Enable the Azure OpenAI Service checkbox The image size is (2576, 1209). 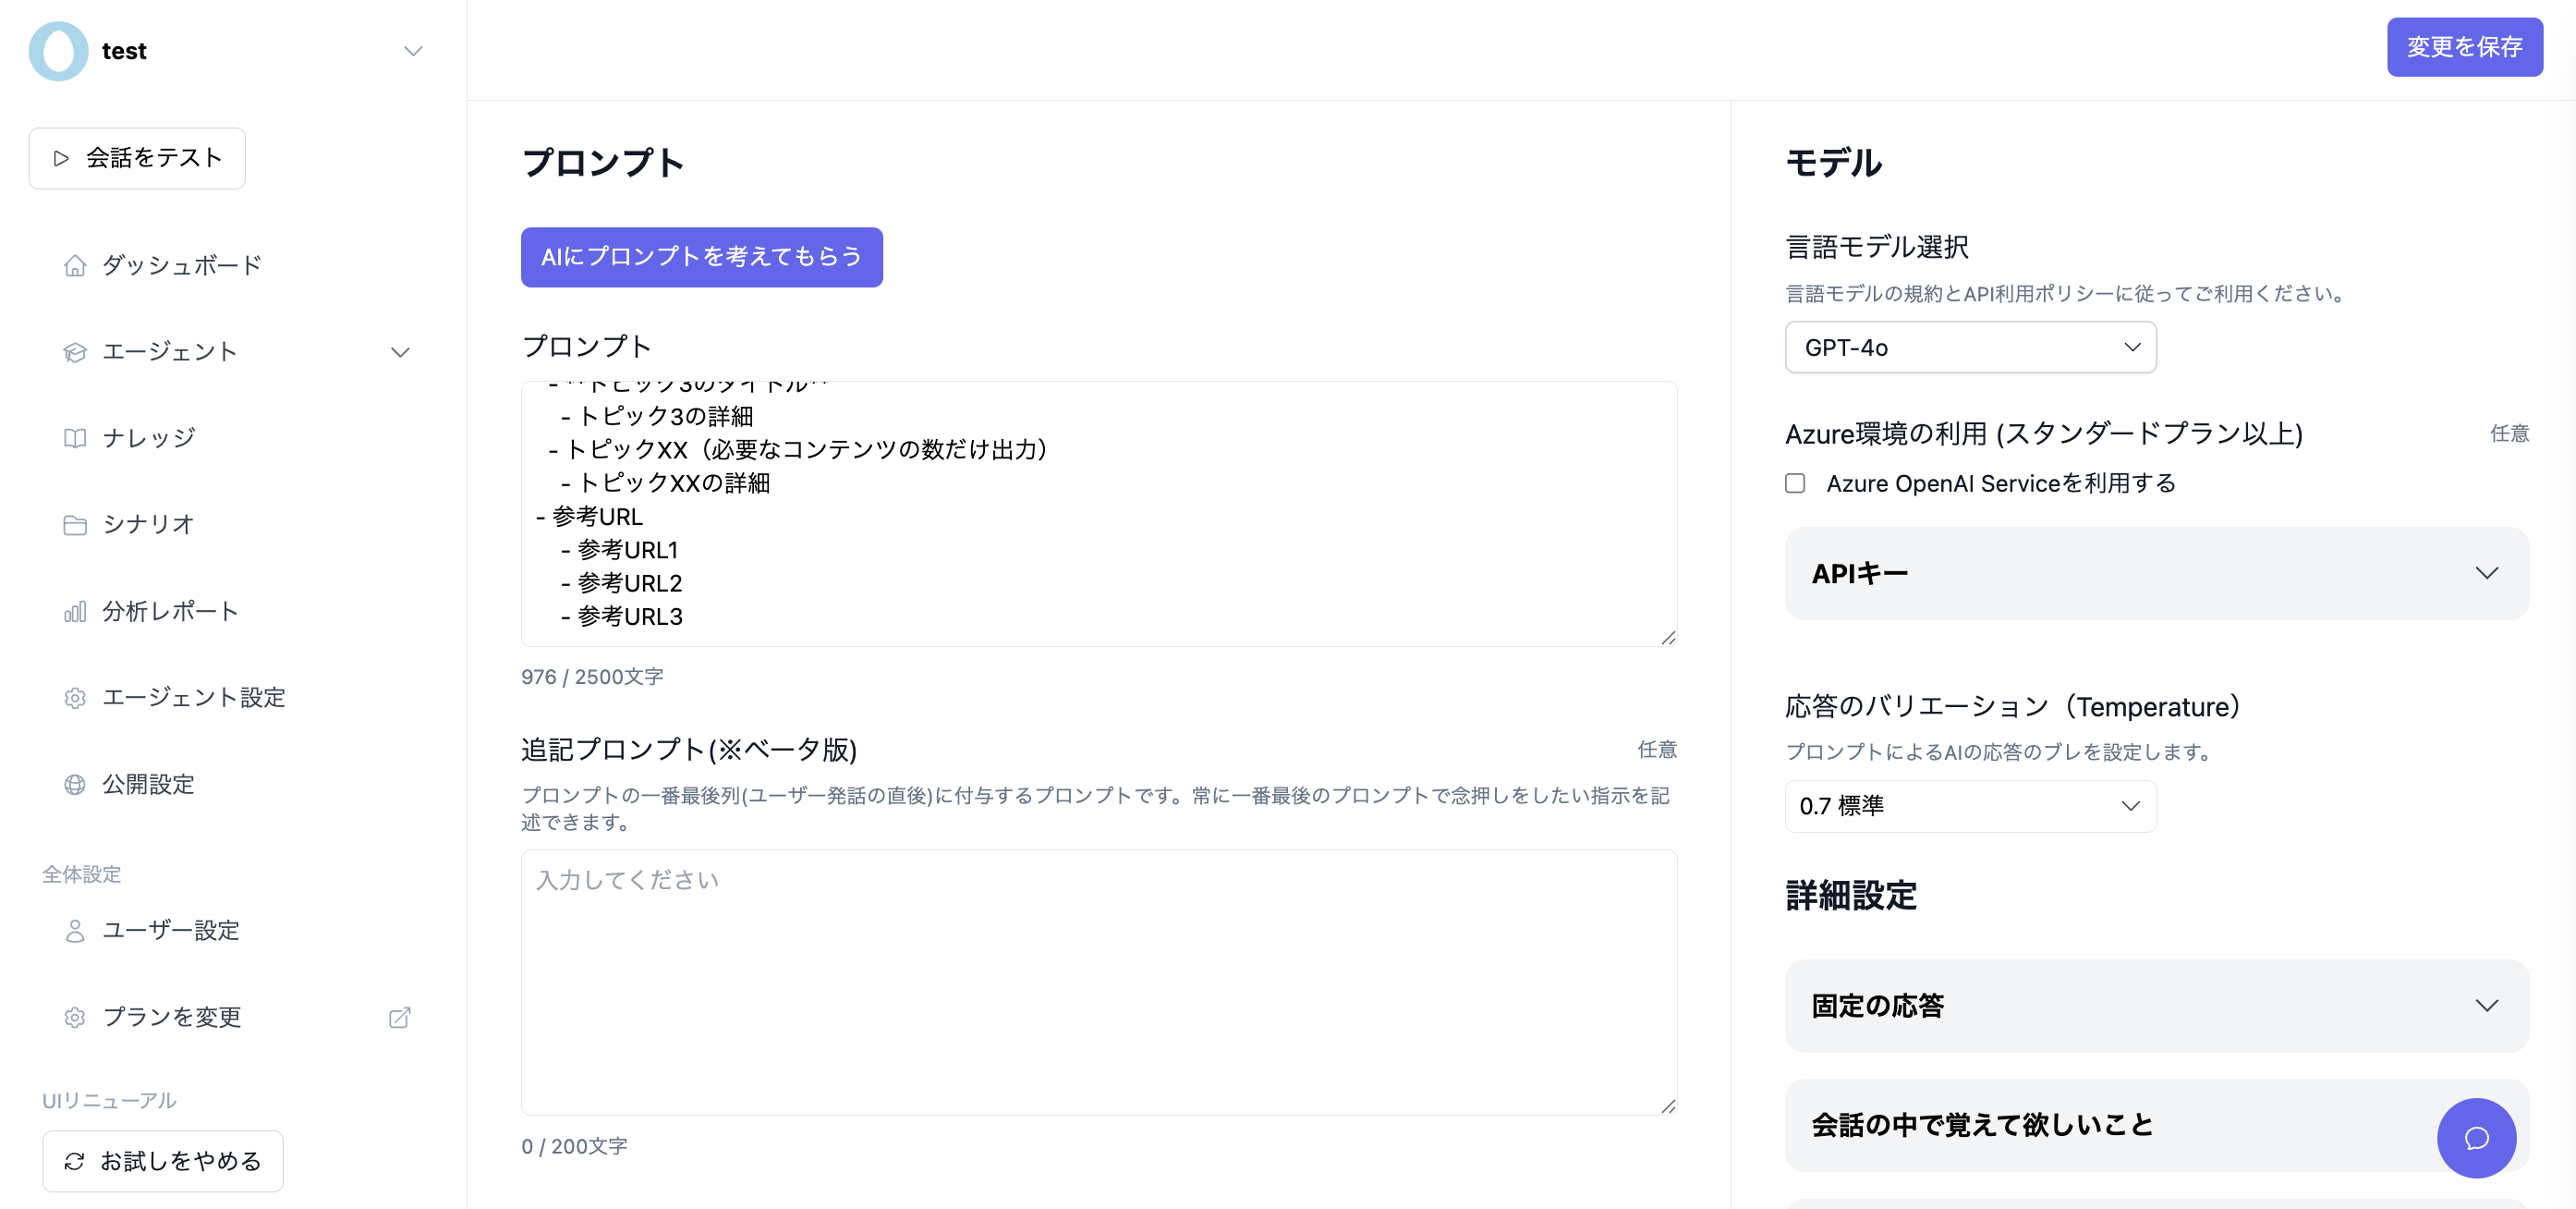1795,483
